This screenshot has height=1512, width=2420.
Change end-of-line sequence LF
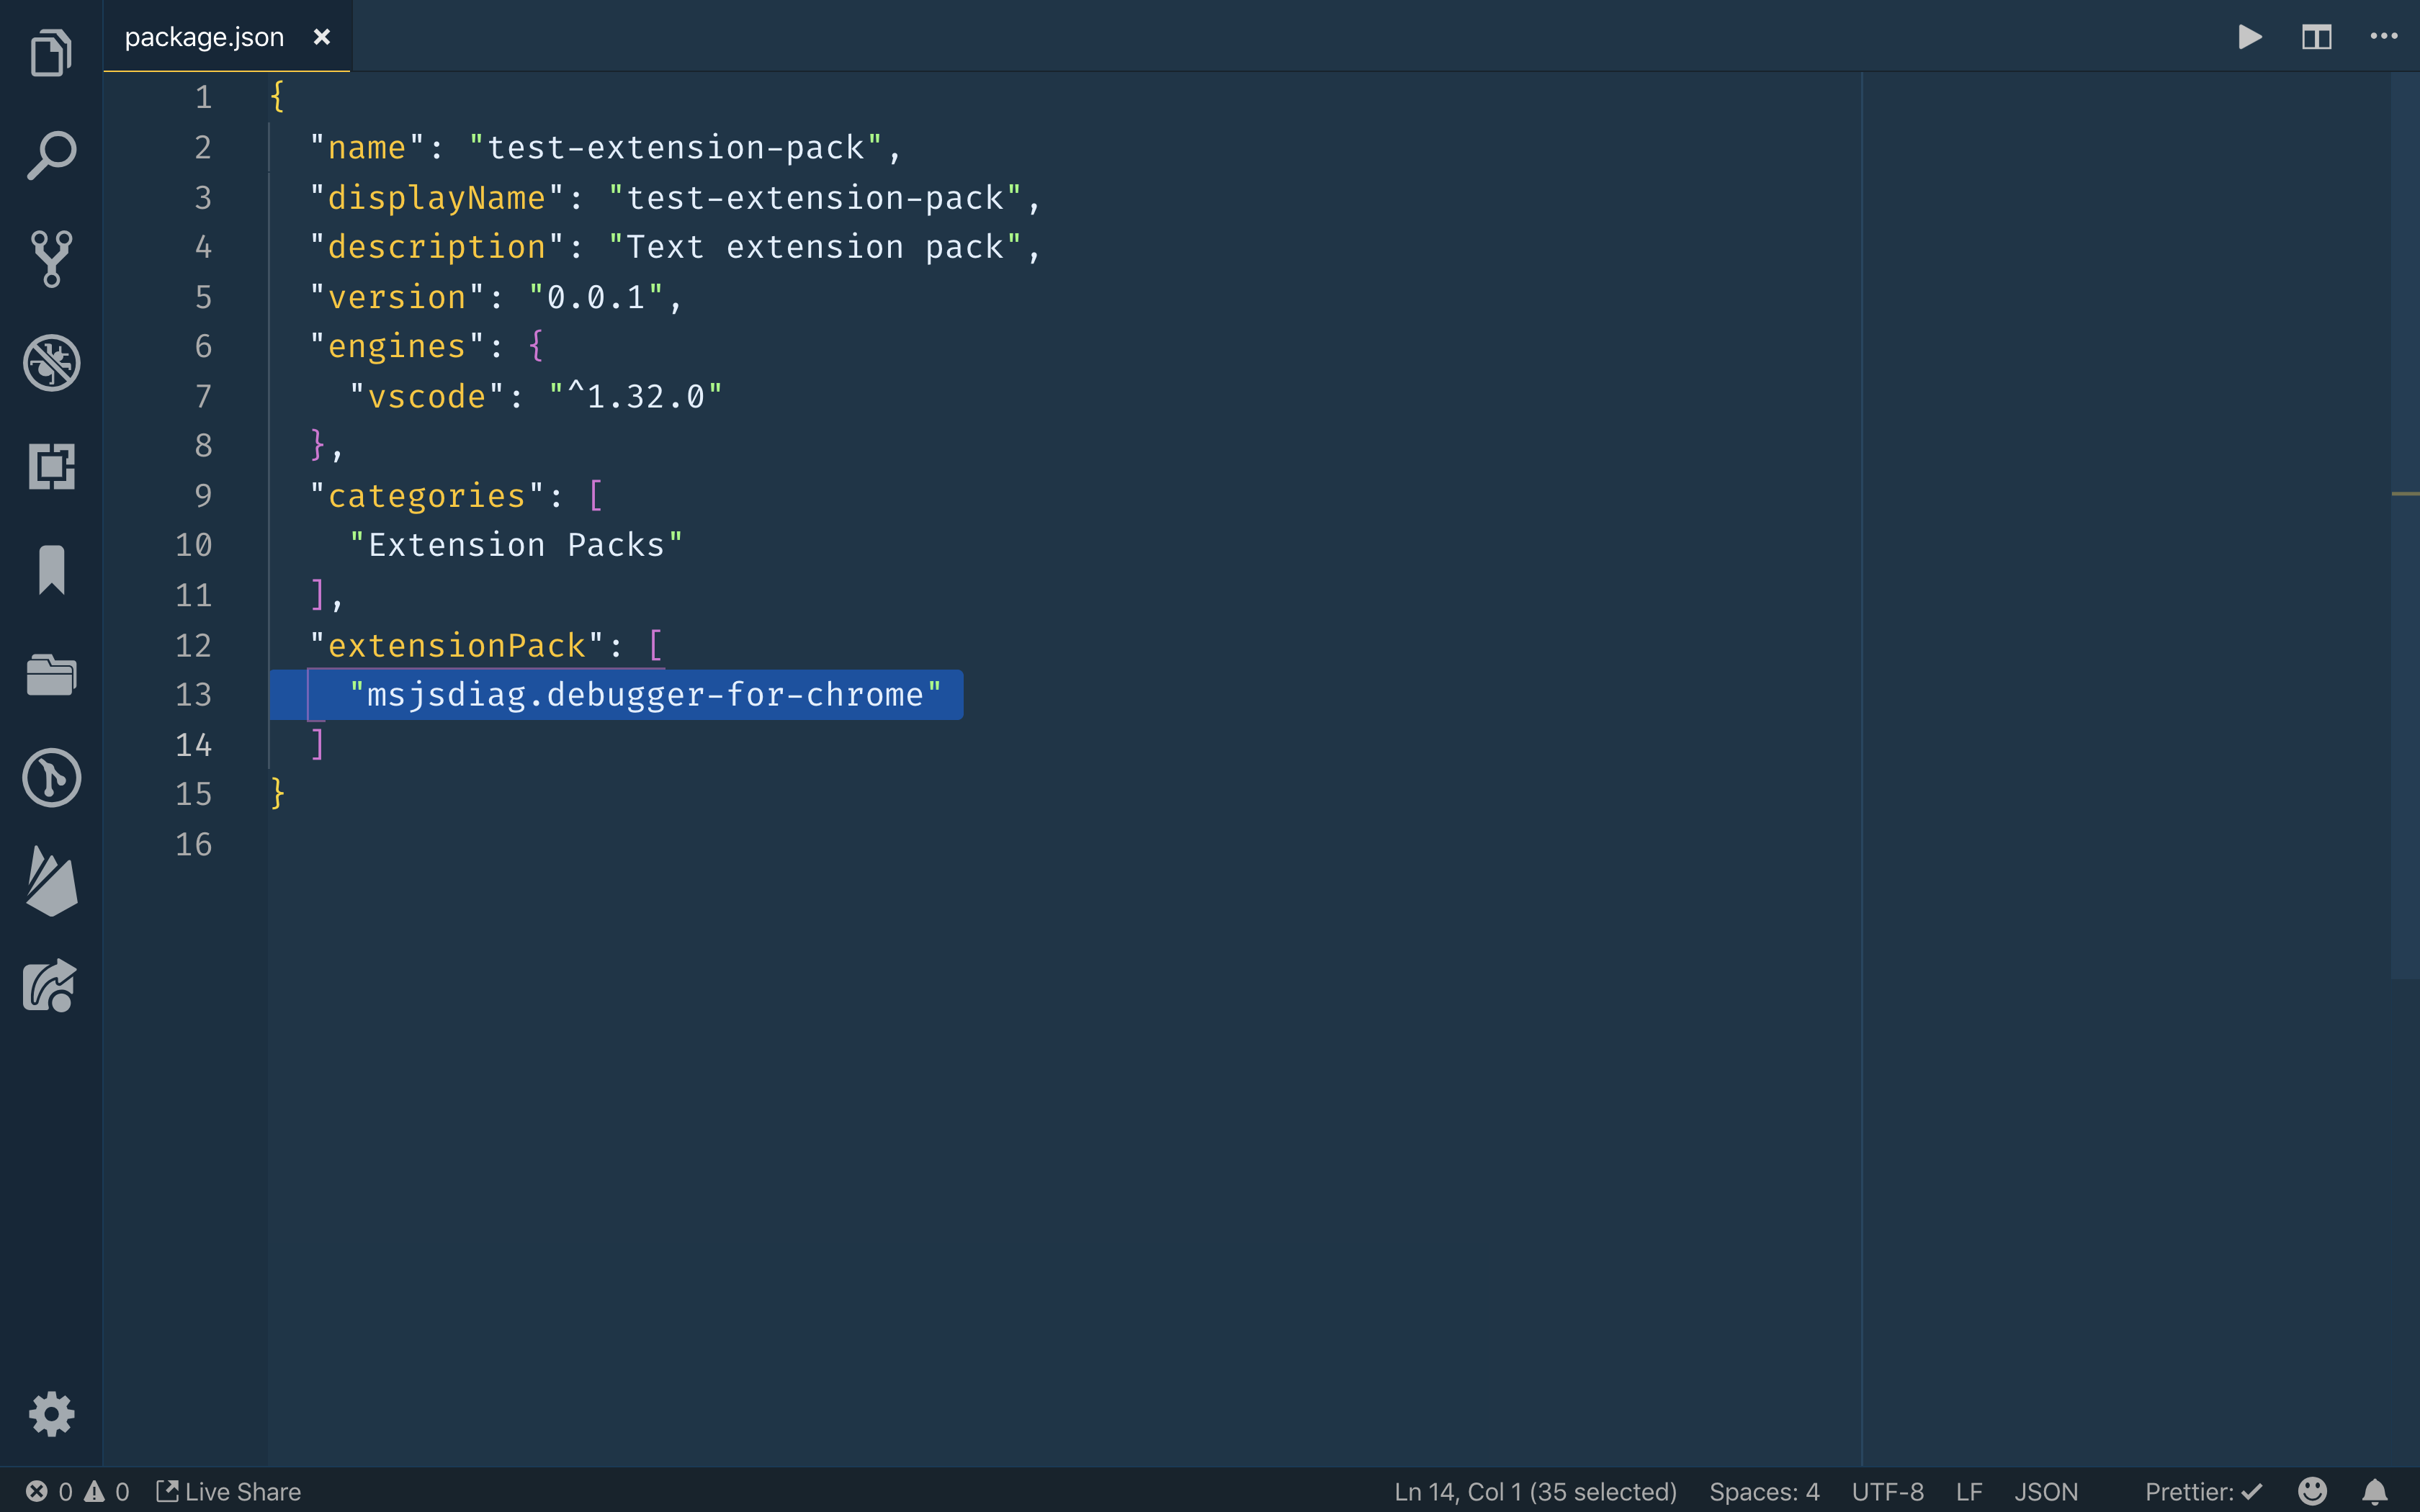tap(1968, 1492)
